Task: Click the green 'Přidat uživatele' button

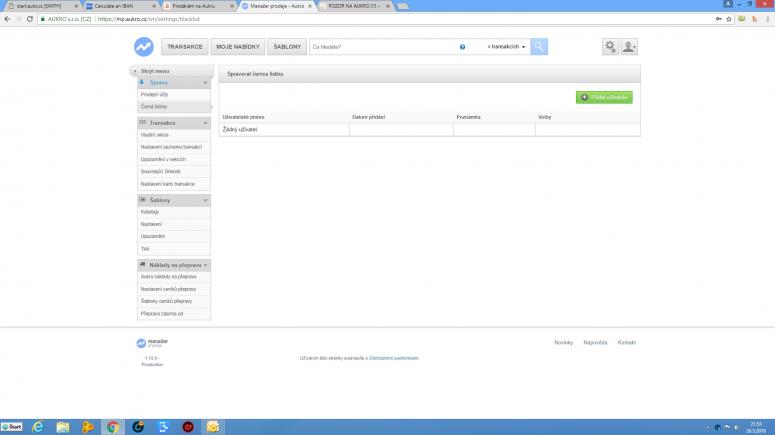Action: pyautogui.click(x=604, y=97)
